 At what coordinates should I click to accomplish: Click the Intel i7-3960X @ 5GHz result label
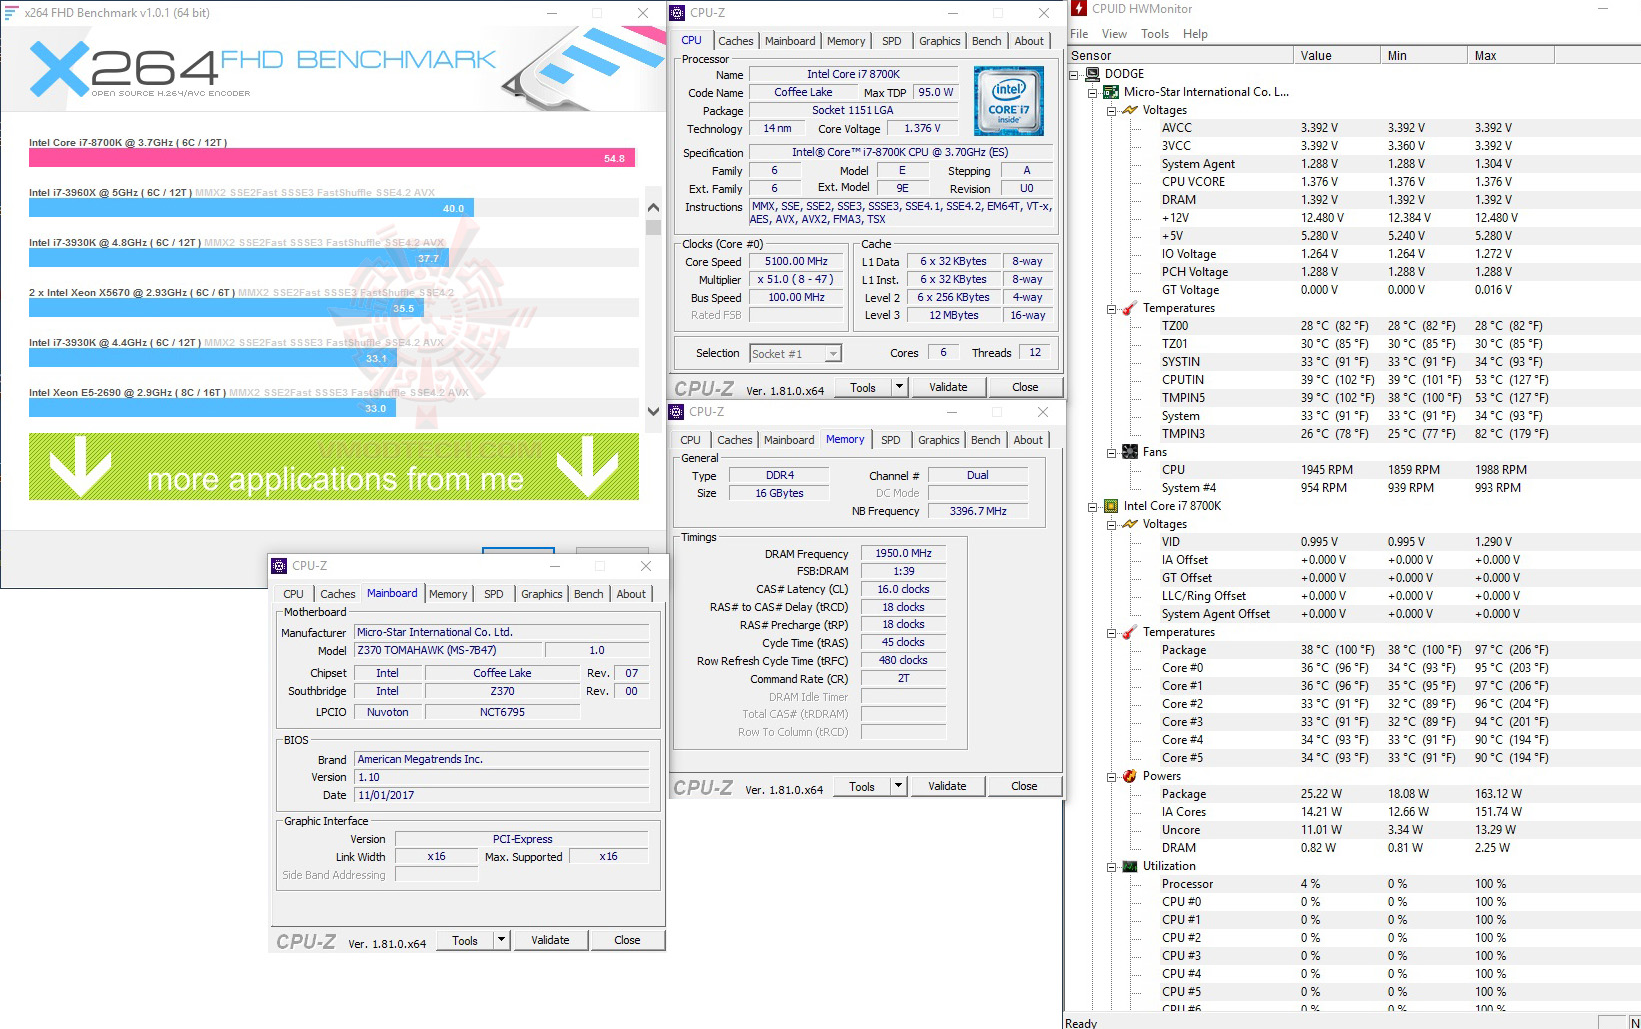click(x=110, y=192)
